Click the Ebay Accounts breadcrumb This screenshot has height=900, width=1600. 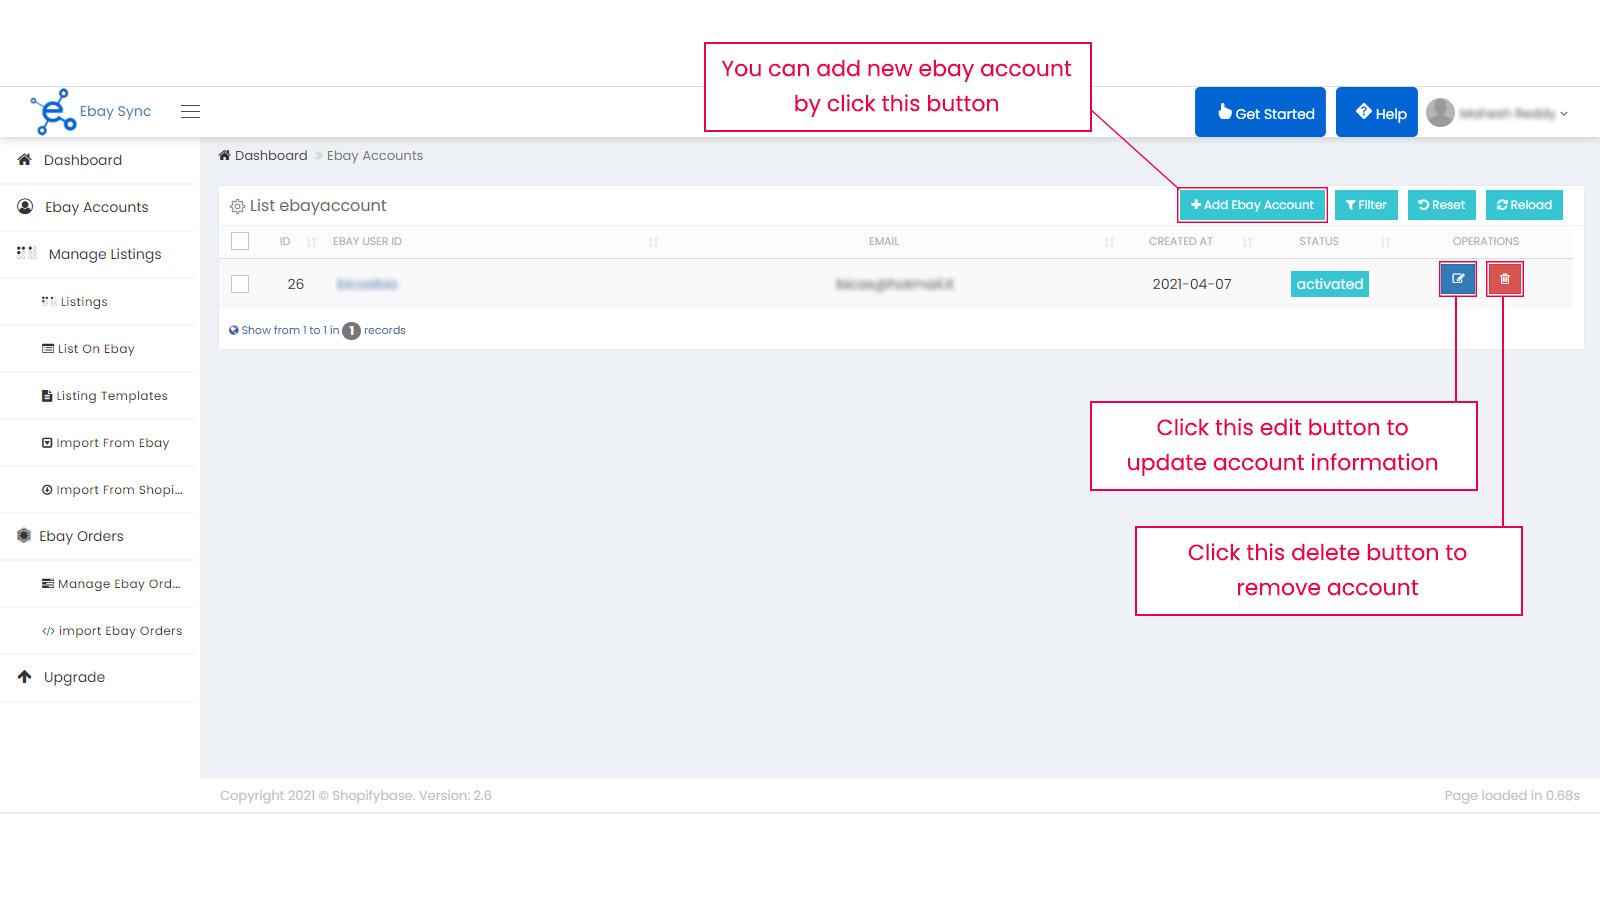tap(375, 155)
